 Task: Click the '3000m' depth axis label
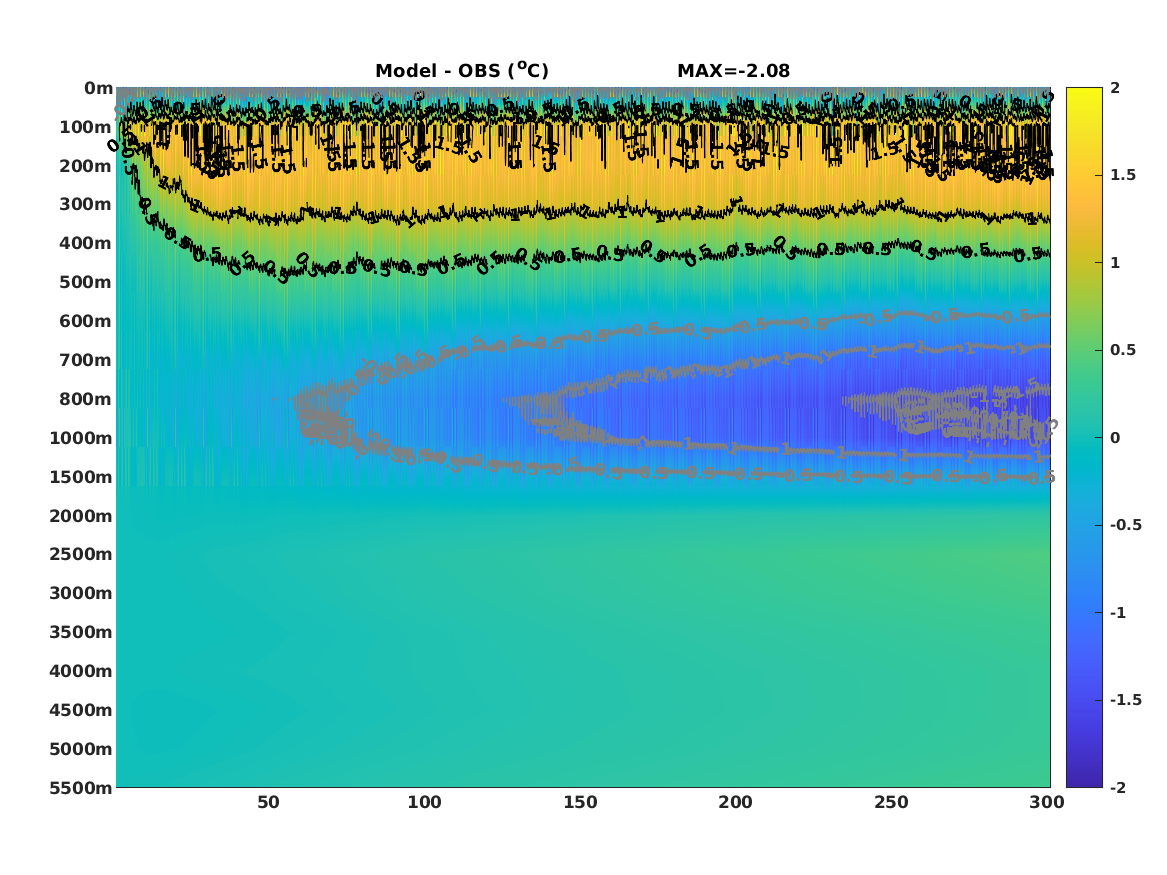pyautogui.click(x=81, y=593)
